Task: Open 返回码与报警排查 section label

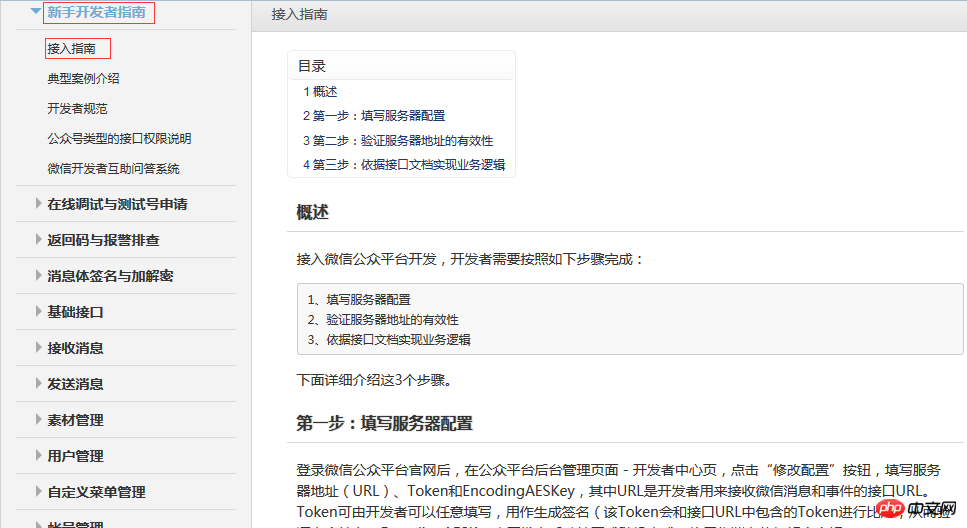Action: [x=103, y=240]
